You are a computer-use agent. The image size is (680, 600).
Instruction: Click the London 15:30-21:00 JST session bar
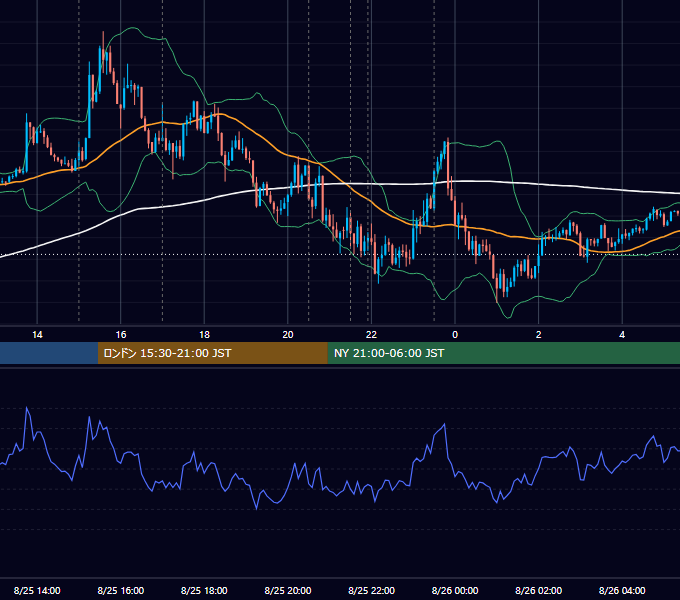pyautogui.click(x=212, y=353)
